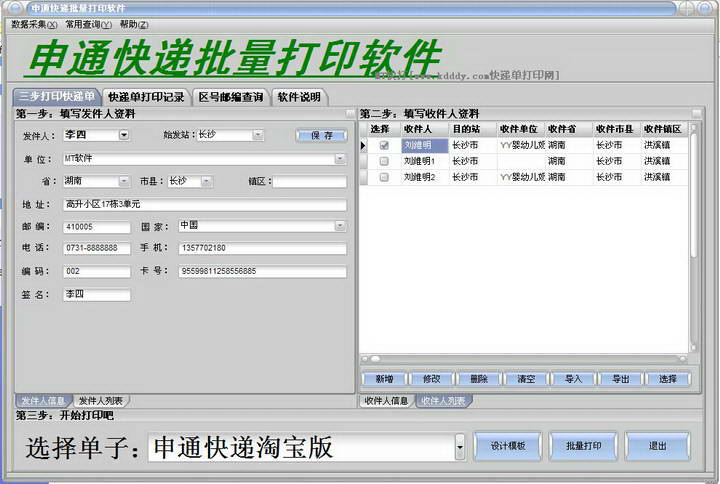
Task: Select the 发件人列表 bottom tab
Action: click(x=101, y=400)
